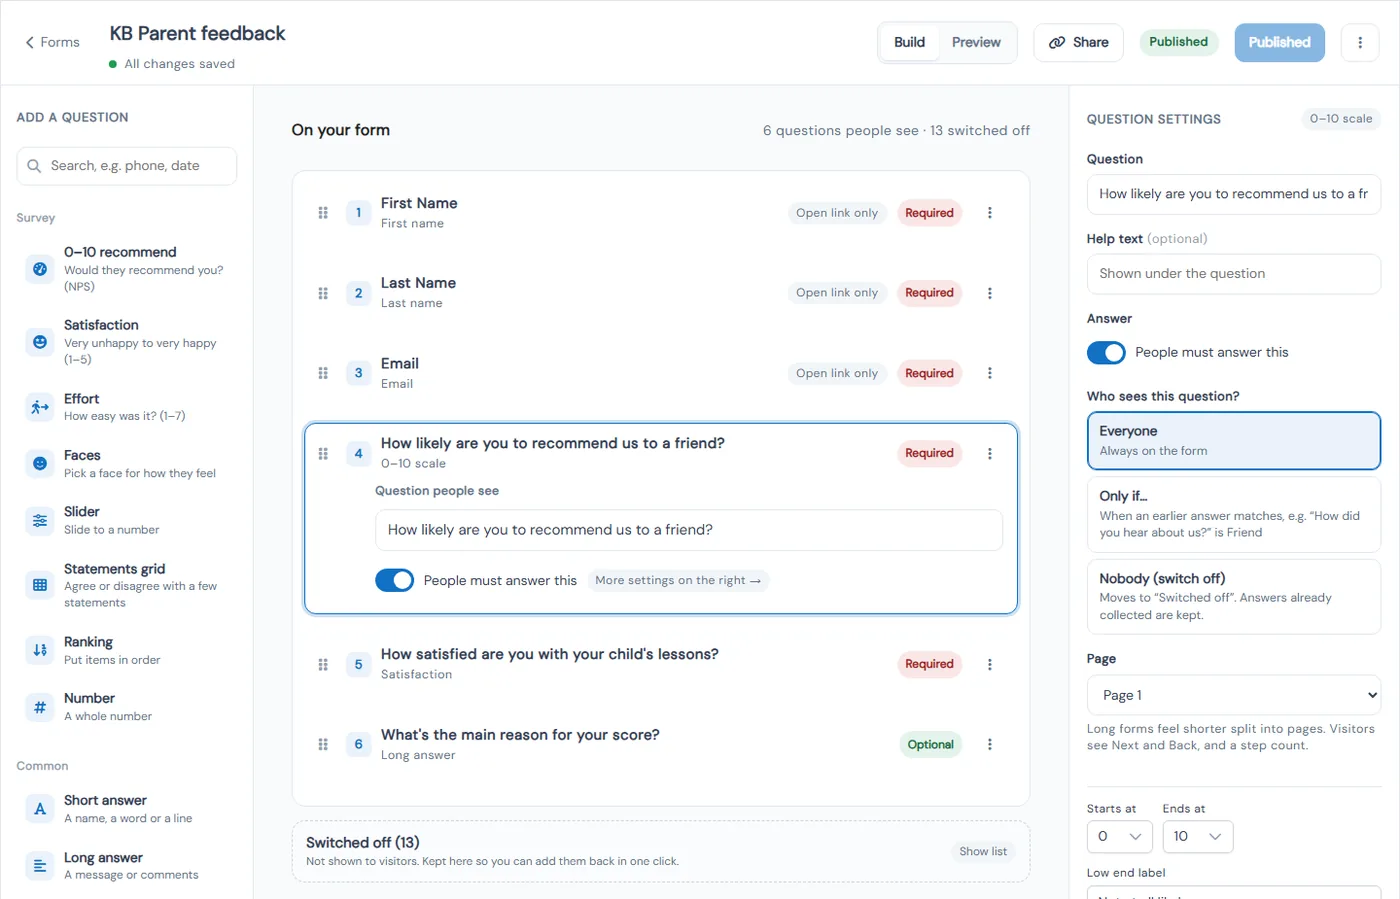Viewport: 1400px width, 899px height.
Task: Focus the question search field
Action: coord(127,166)
